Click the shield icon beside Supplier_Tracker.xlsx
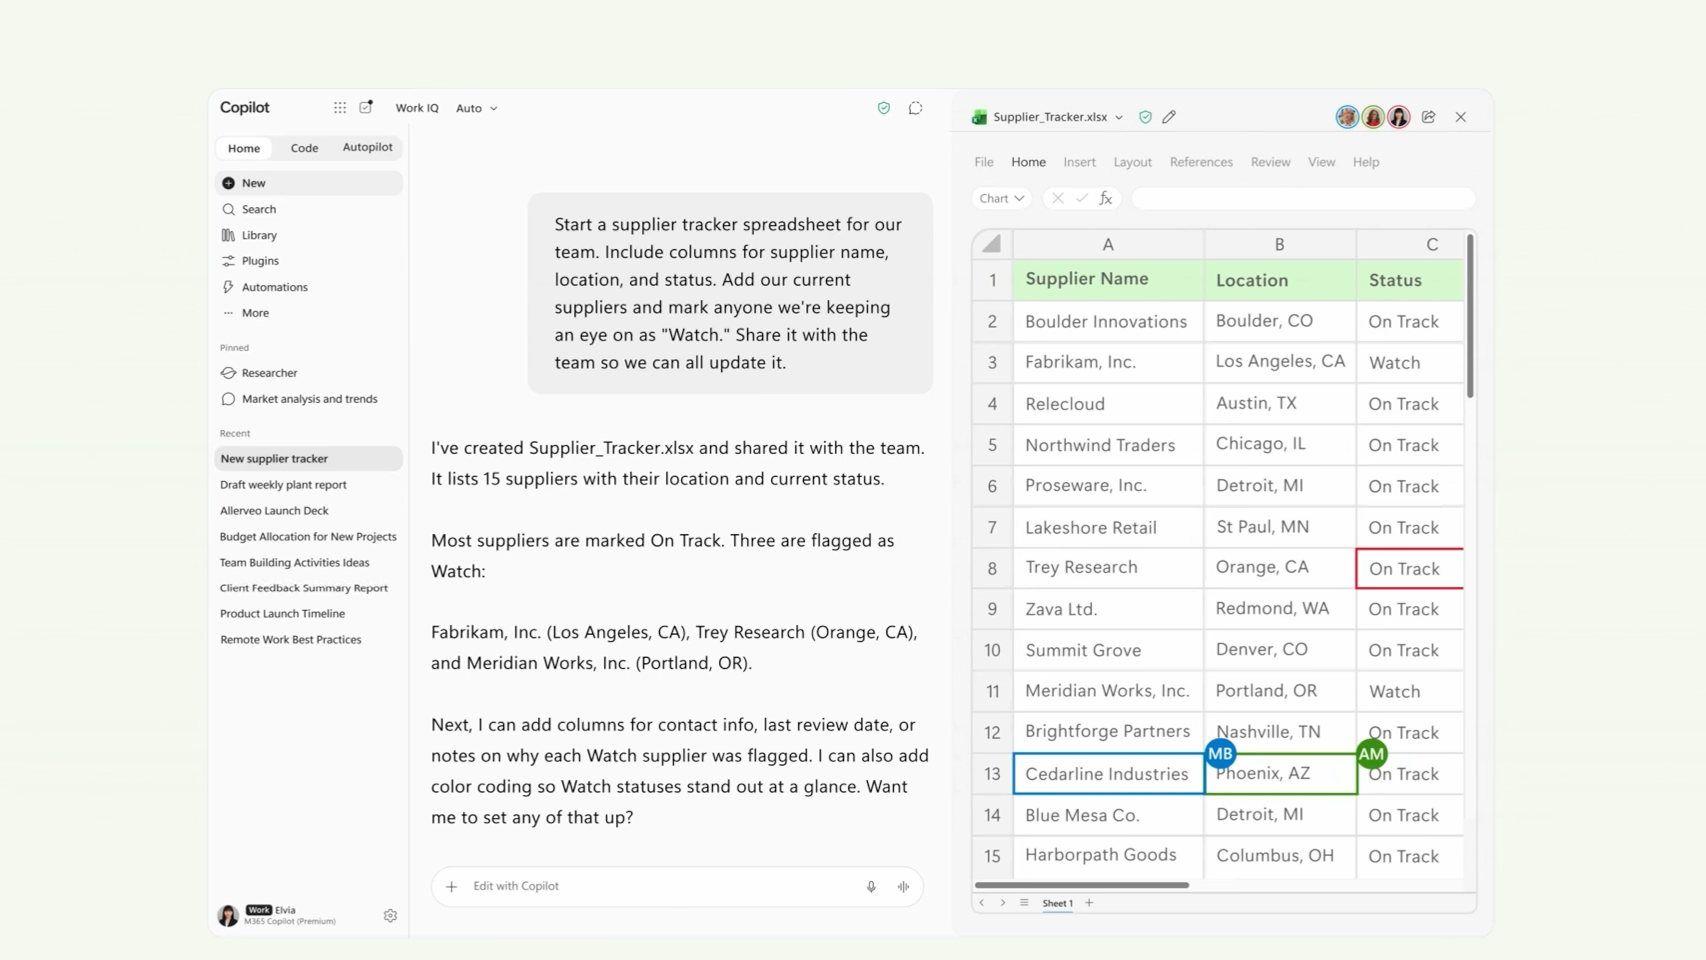 pyautogui.click(x=1145, y=117)
